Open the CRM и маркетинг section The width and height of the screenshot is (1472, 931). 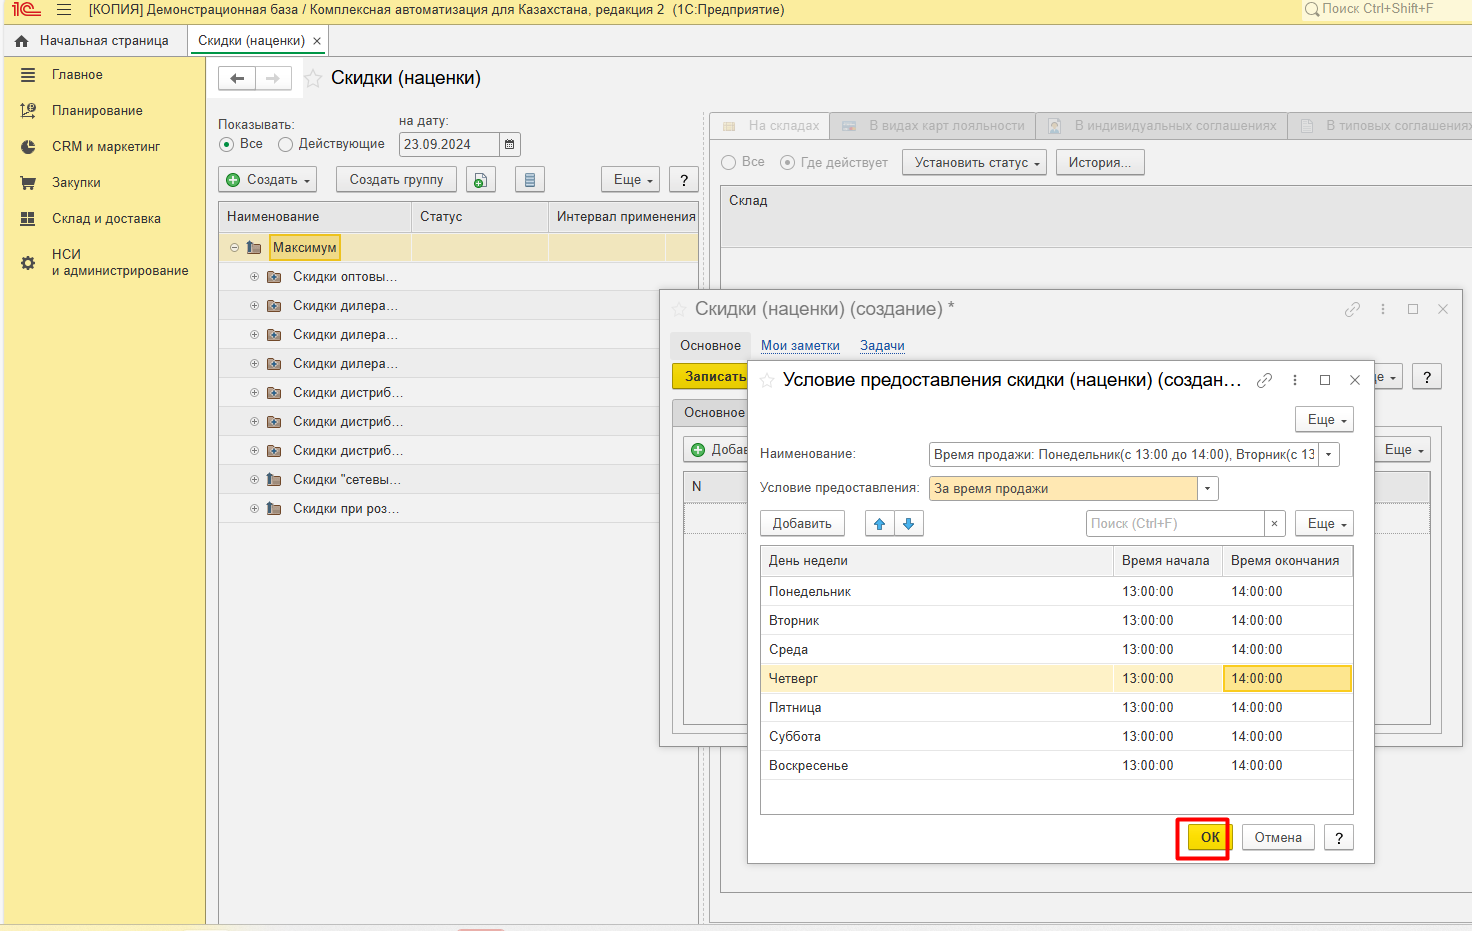(x=106, y=147)
